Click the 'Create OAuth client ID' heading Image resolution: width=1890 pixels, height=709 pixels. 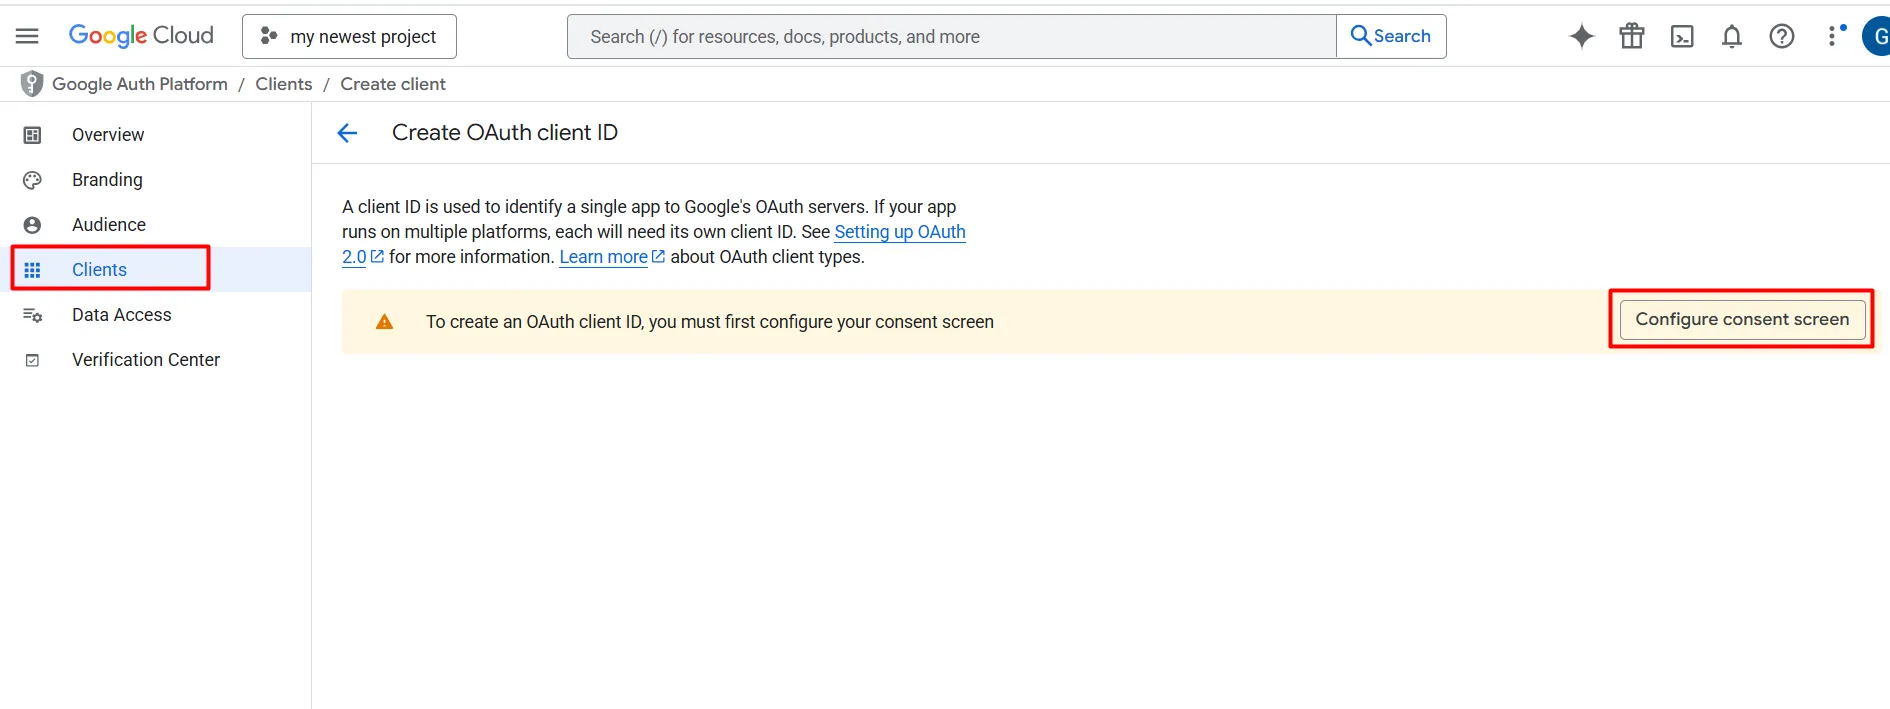(x=505, y=133)
